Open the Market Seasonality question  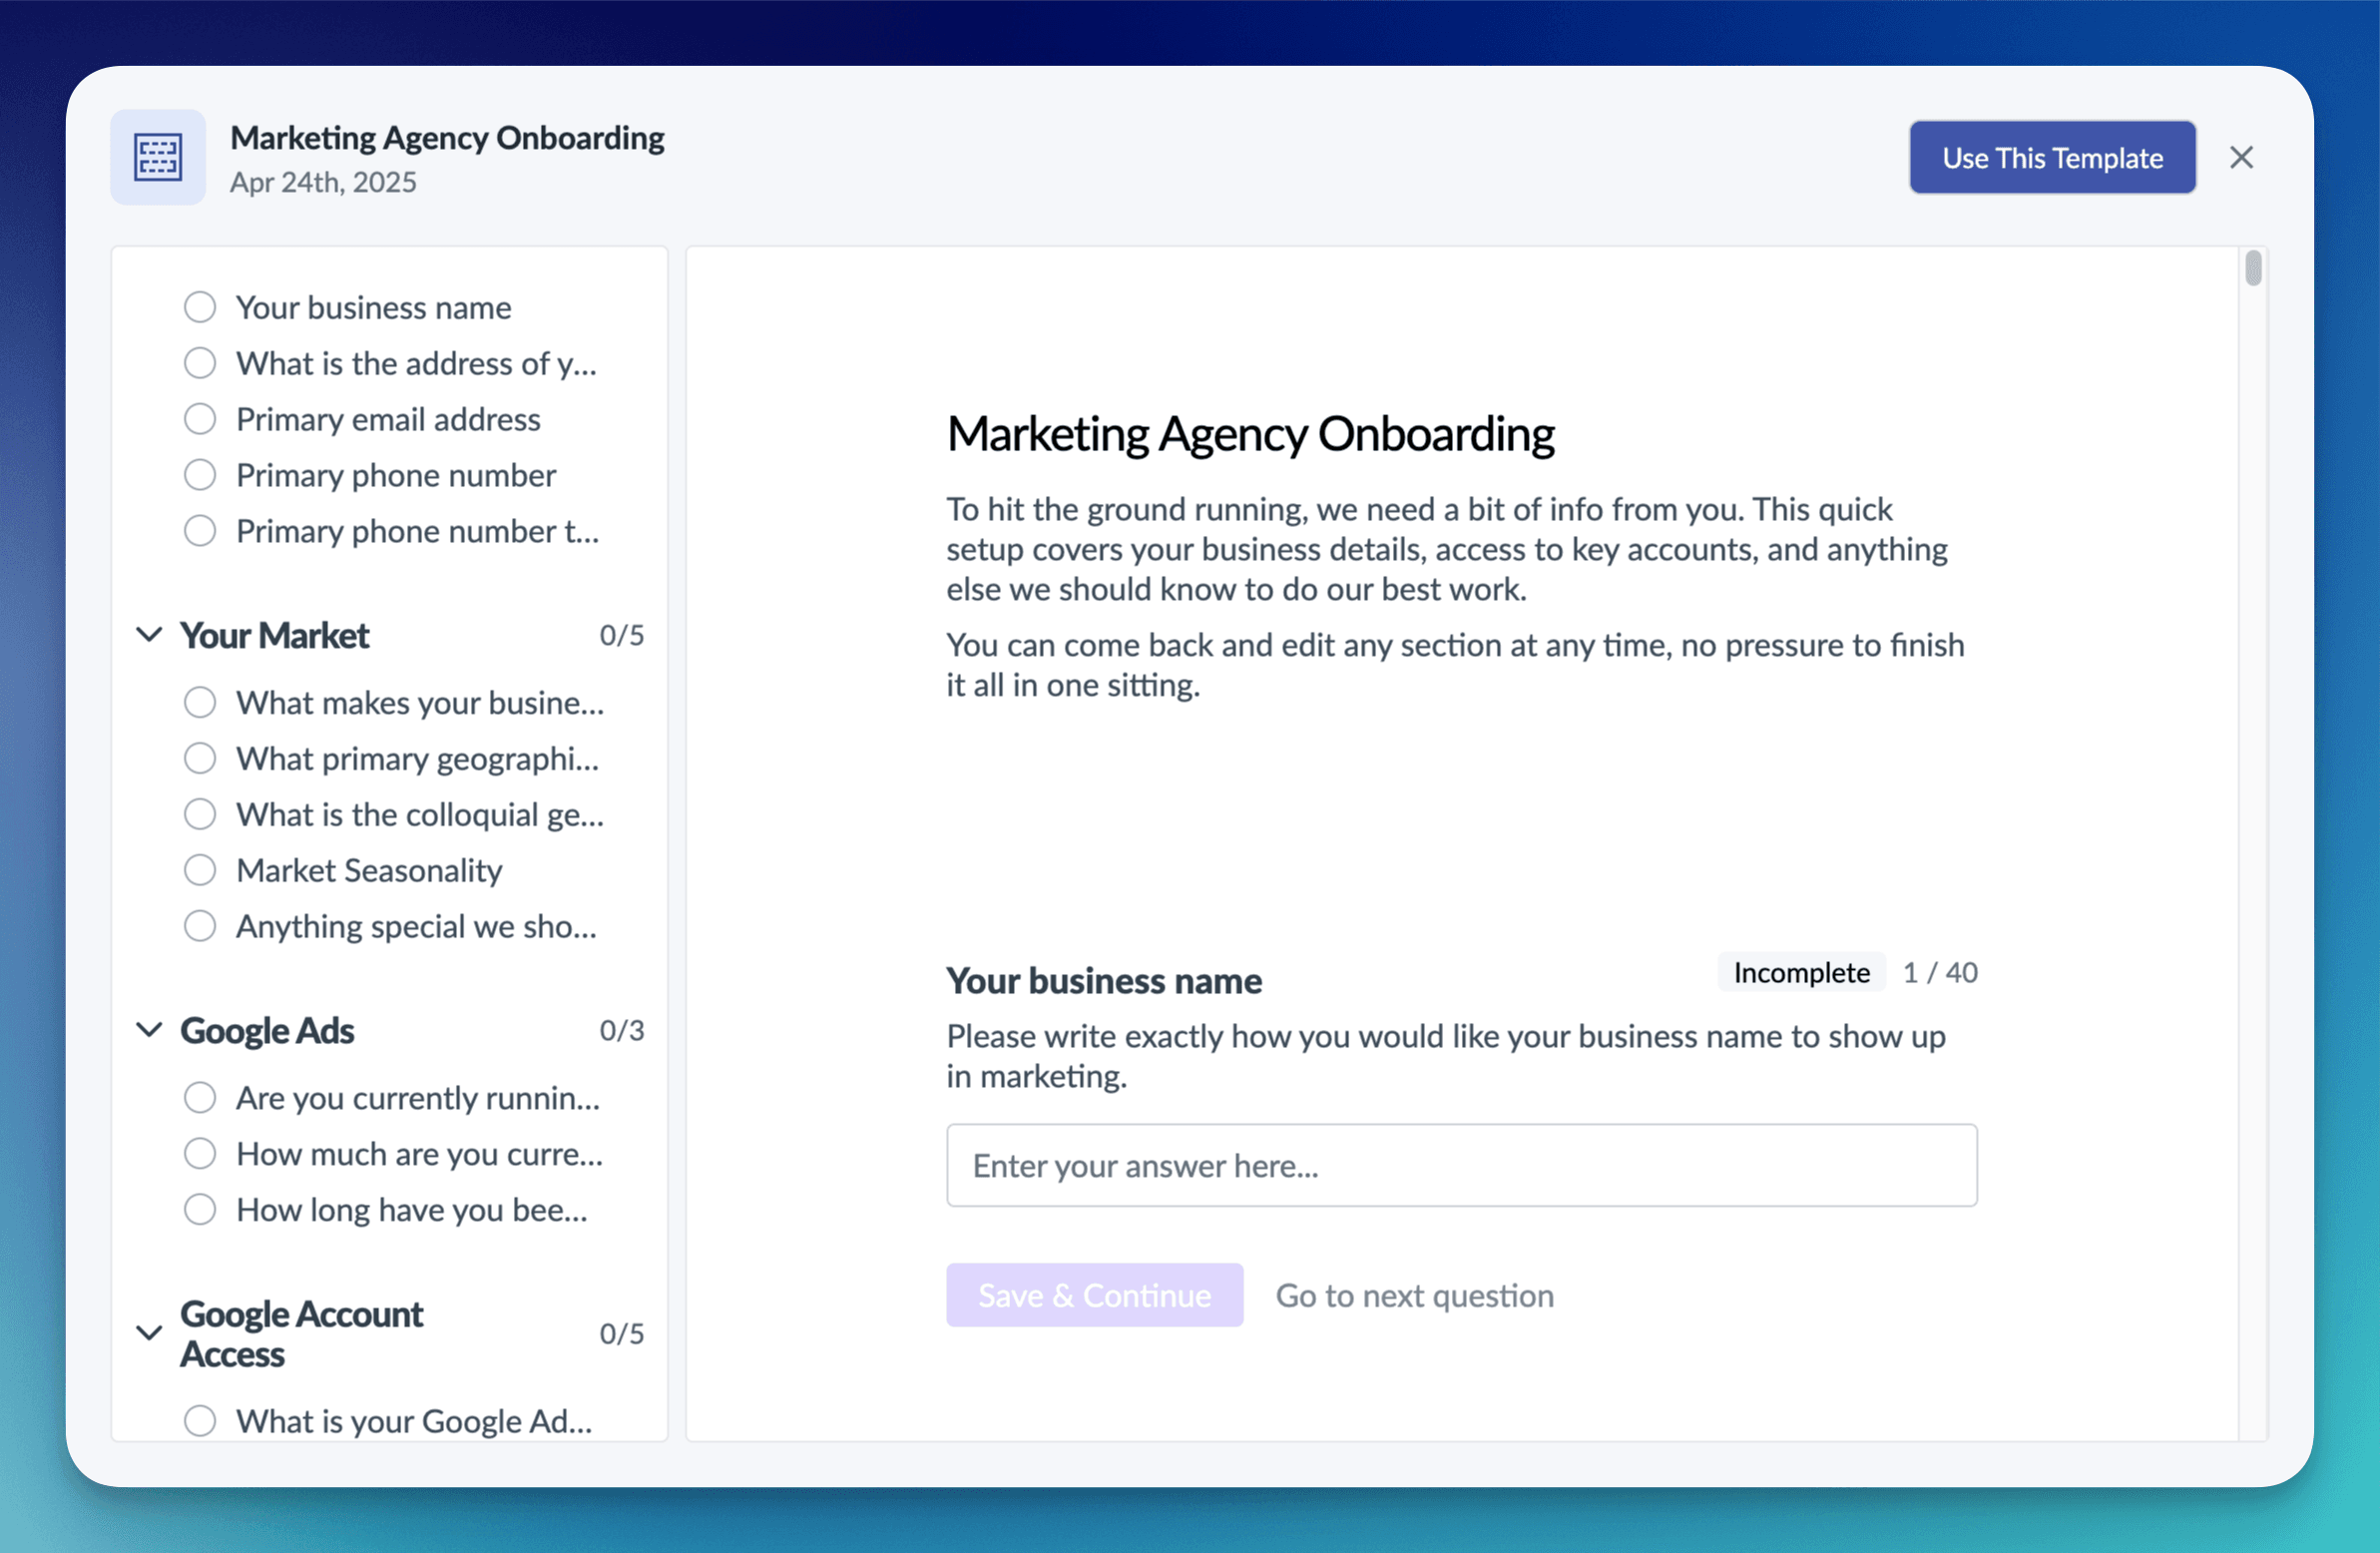click(369, 870)
